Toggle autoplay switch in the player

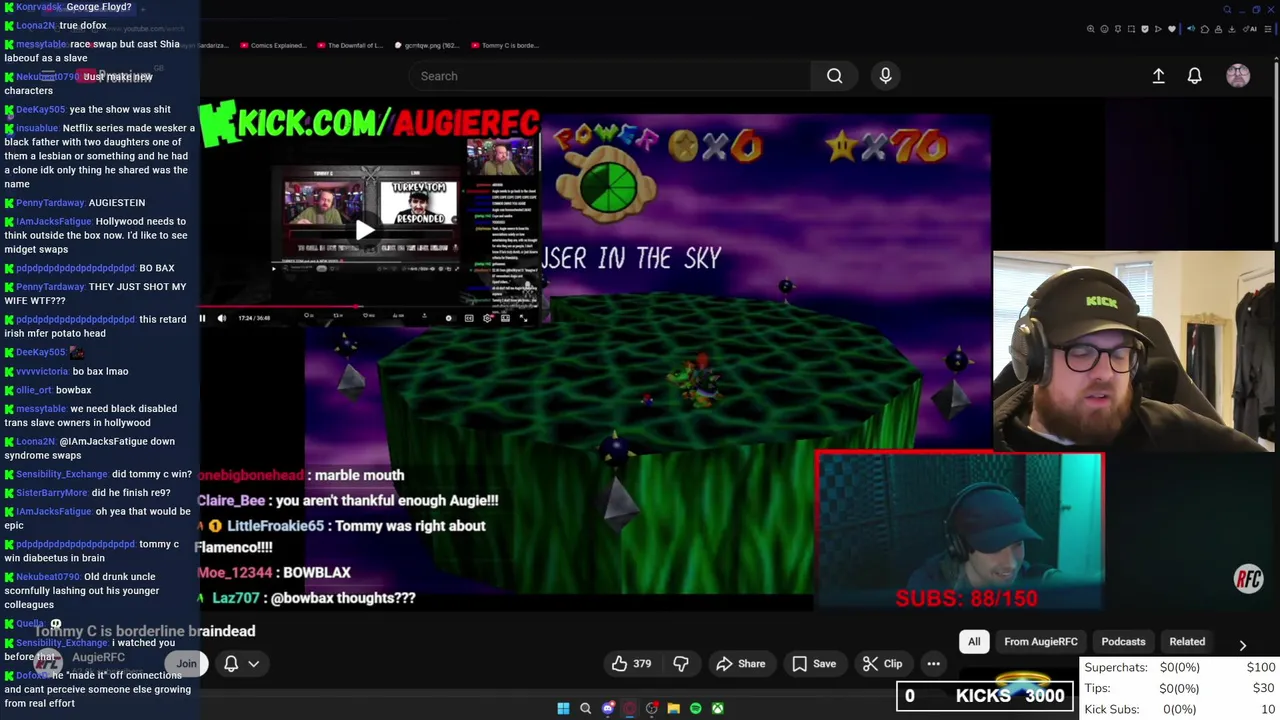point(450,318)
